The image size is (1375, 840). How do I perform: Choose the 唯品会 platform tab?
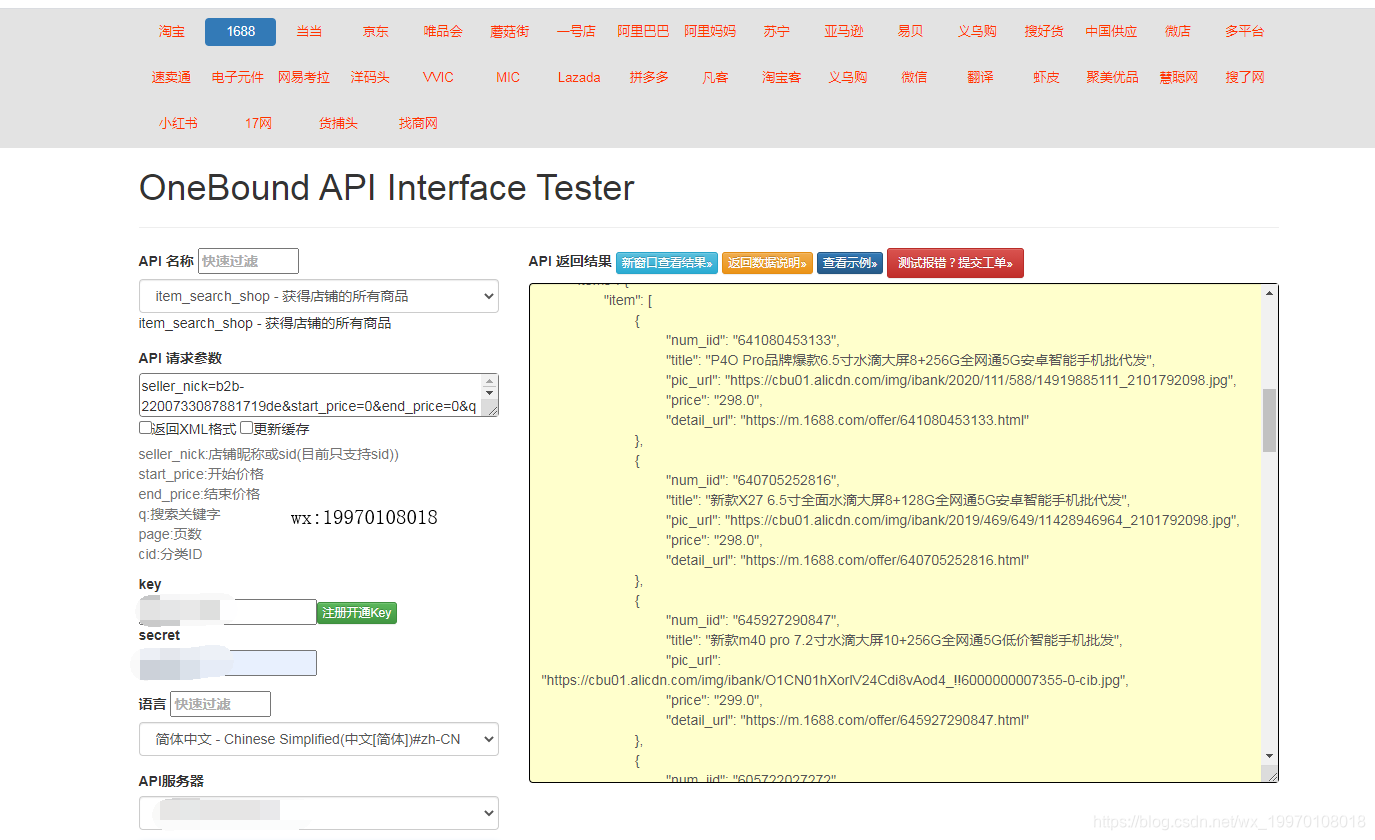tap(443, 32)
